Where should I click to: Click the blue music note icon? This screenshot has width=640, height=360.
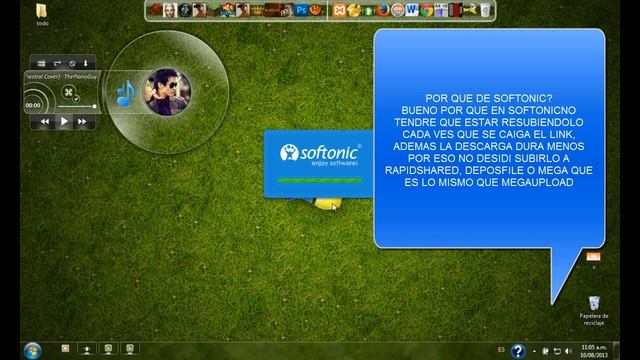[x=125, y=94]
